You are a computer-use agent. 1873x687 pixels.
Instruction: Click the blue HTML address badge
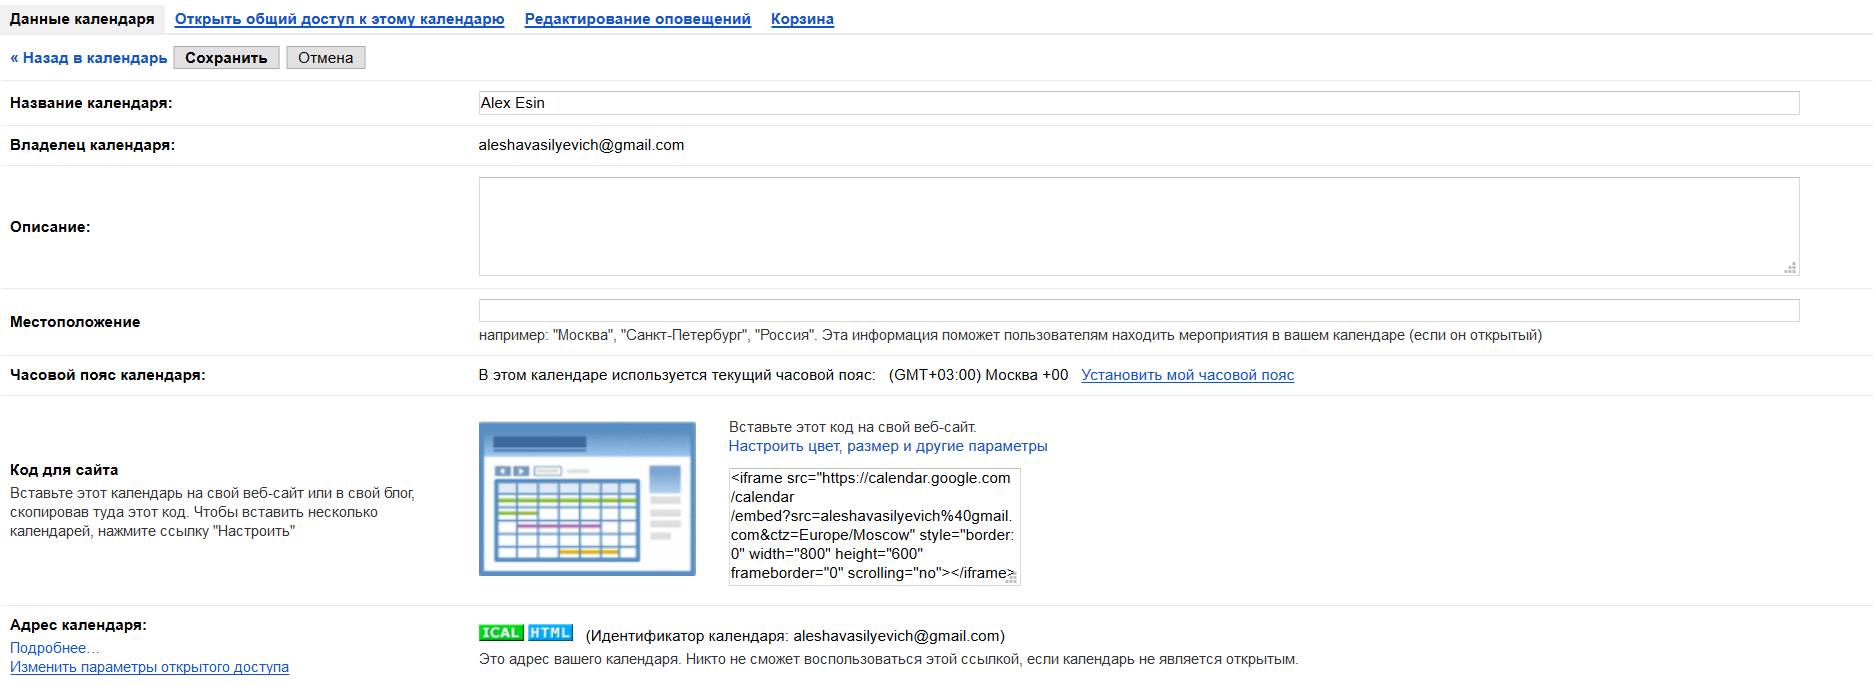click(x=550, y=632)
